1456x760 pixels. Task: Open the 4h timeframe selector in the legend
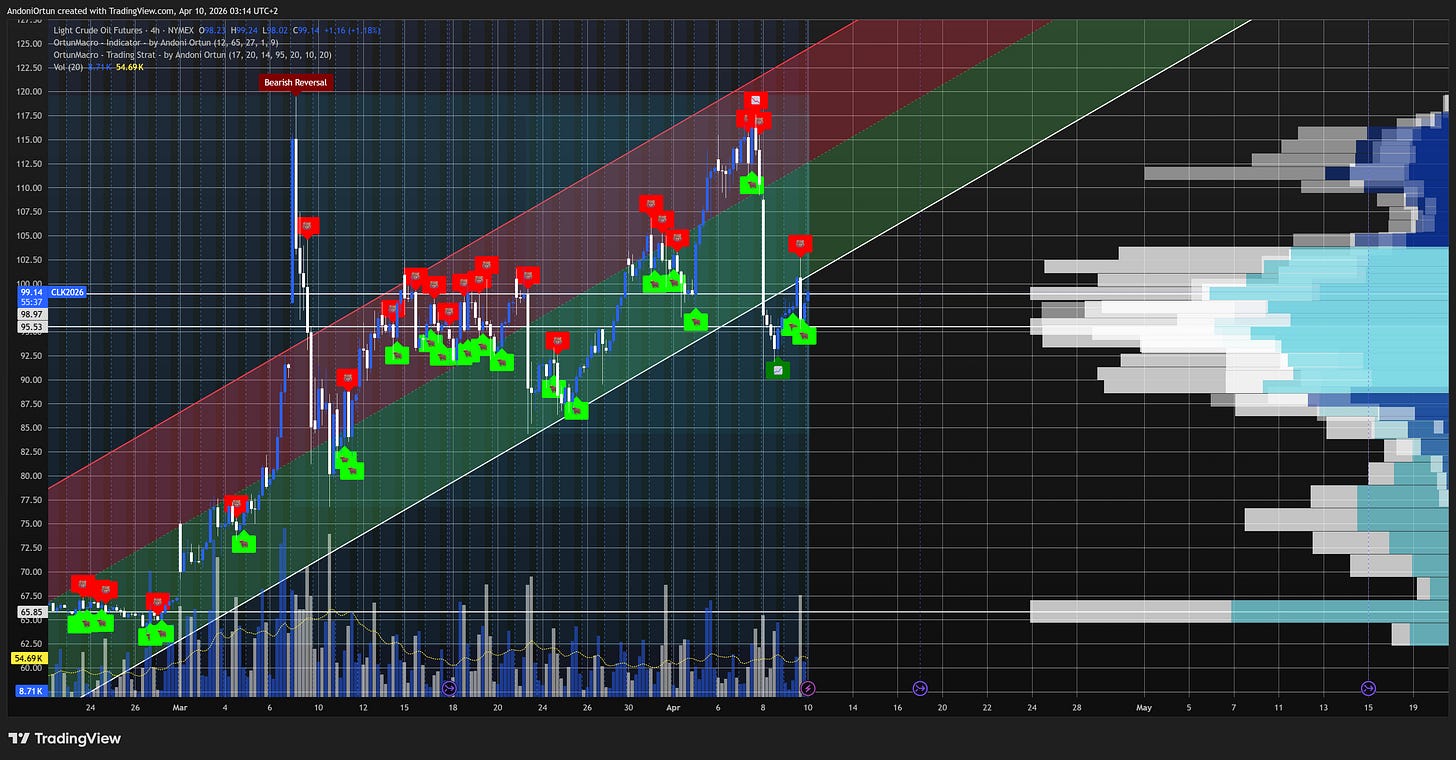click(155, 31)
